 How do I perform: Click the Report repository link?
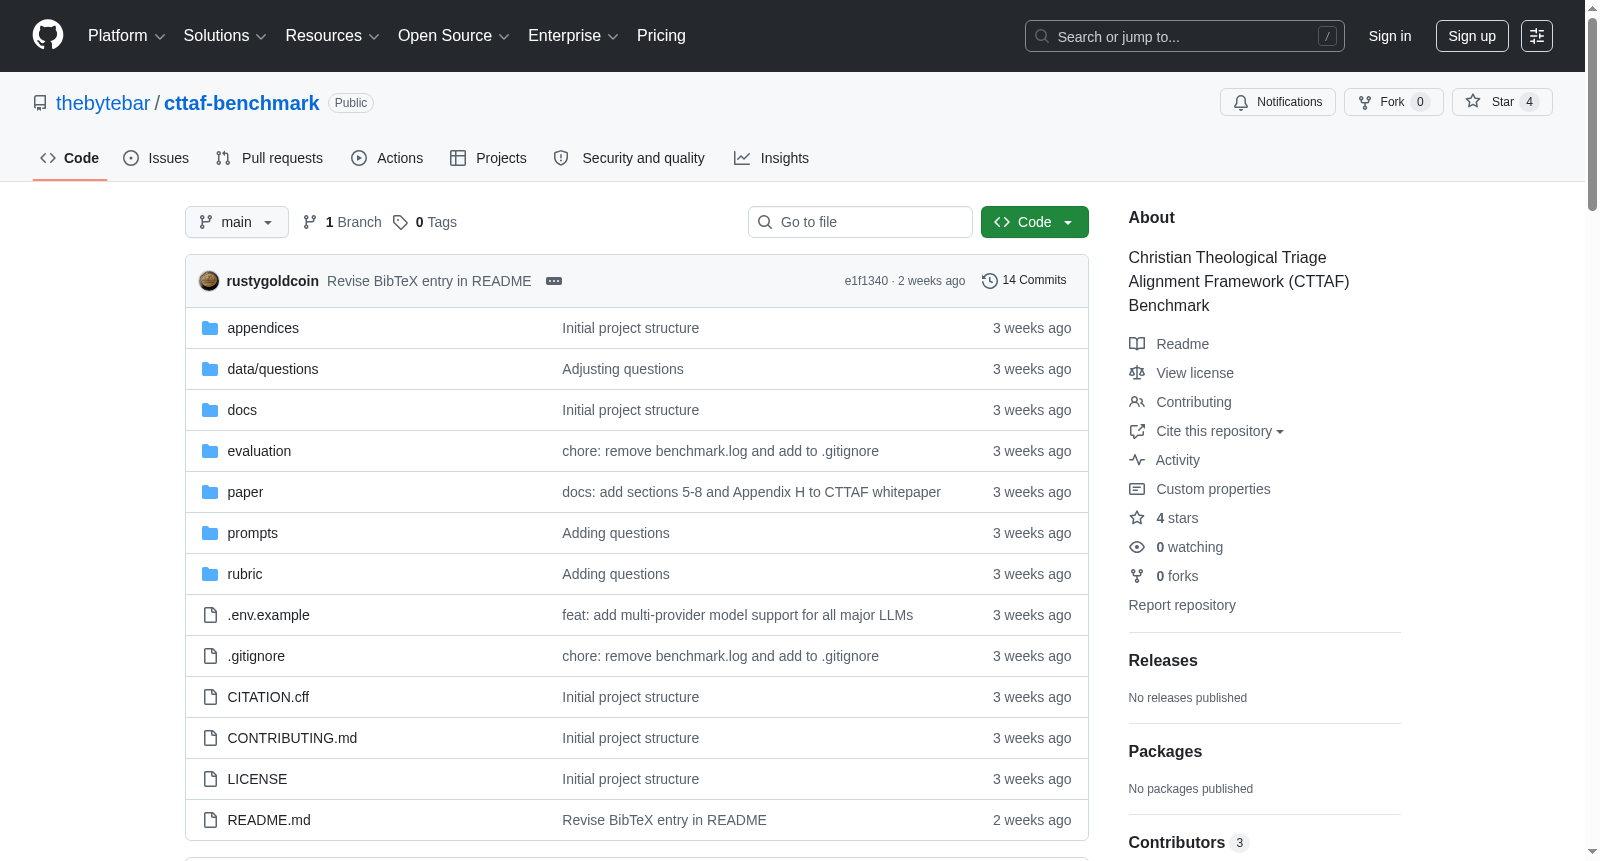pos(1182,605)
